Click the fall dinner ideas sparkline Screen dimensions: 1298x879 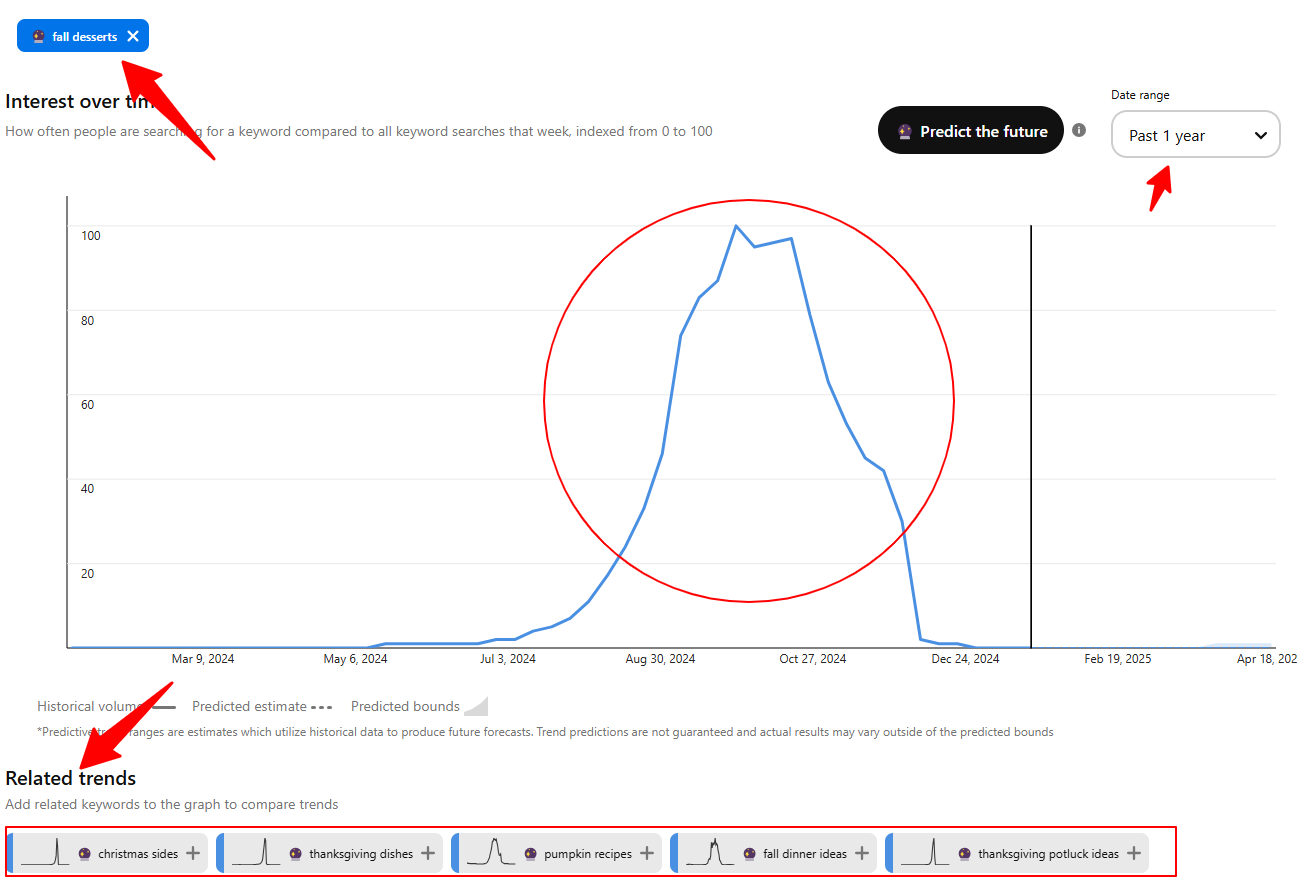pos(710,853)
